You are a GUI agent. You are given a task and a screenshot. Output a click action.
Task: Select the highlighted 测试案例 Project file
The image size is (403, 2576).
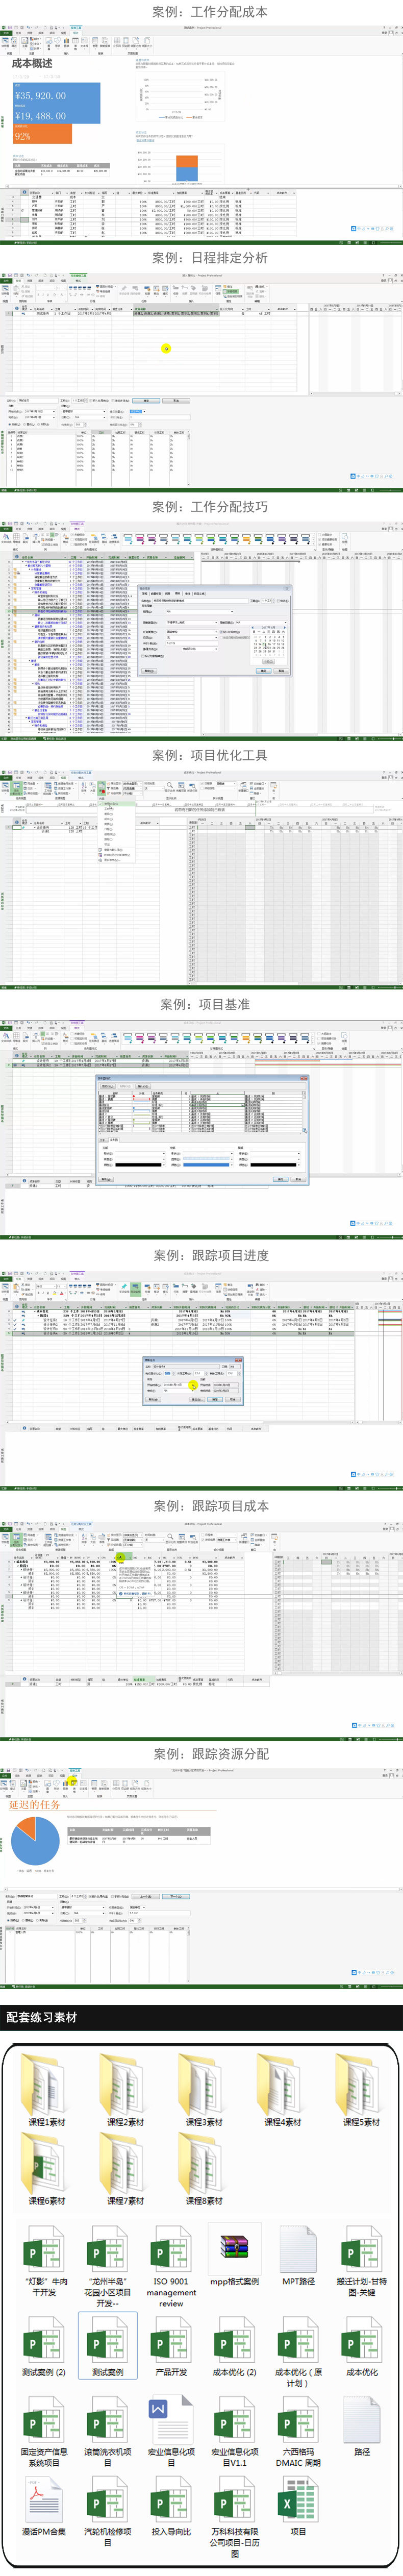pos(108,2346)
